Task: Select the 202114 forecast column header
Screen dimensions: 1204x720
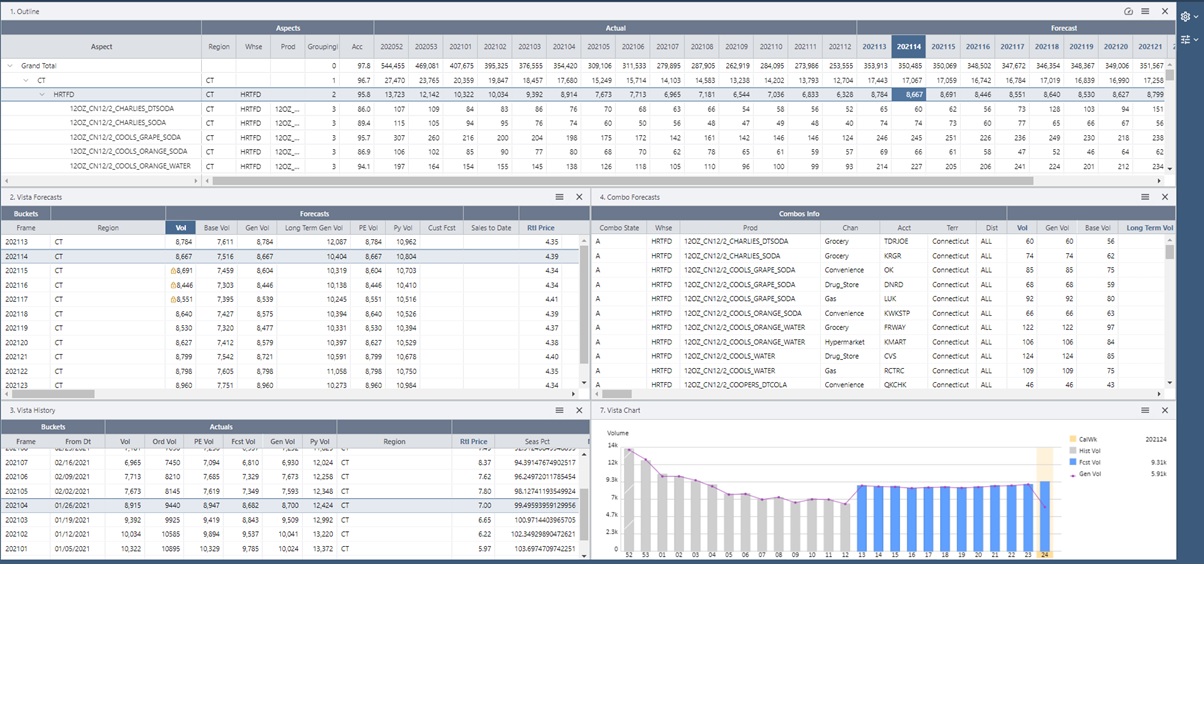Action: (x=908, y=46)
